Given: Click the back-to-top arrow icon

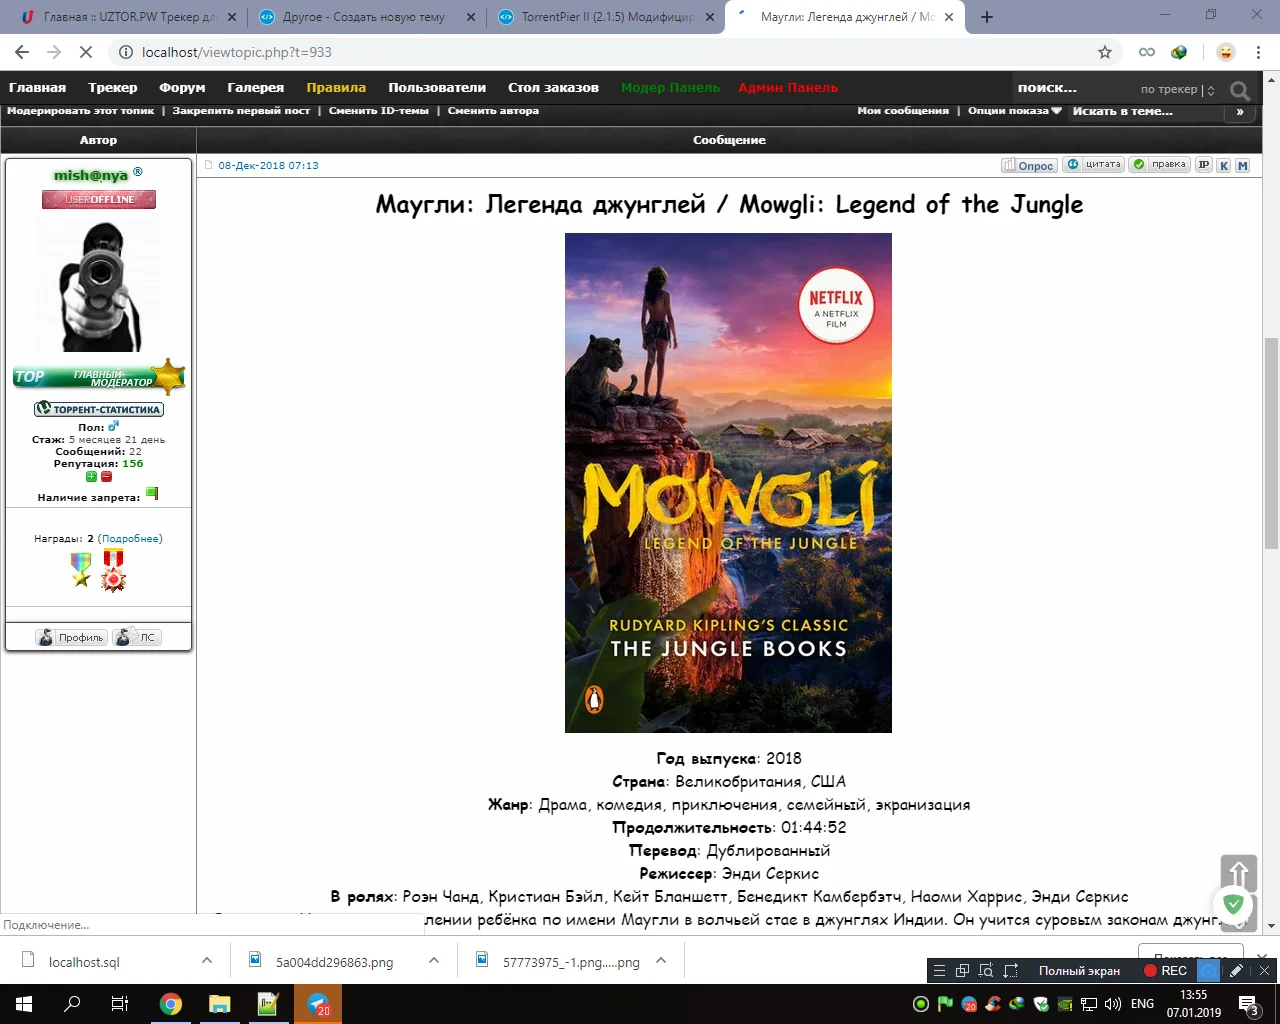Looking at the screenshot, I should tap(1238, 873).
